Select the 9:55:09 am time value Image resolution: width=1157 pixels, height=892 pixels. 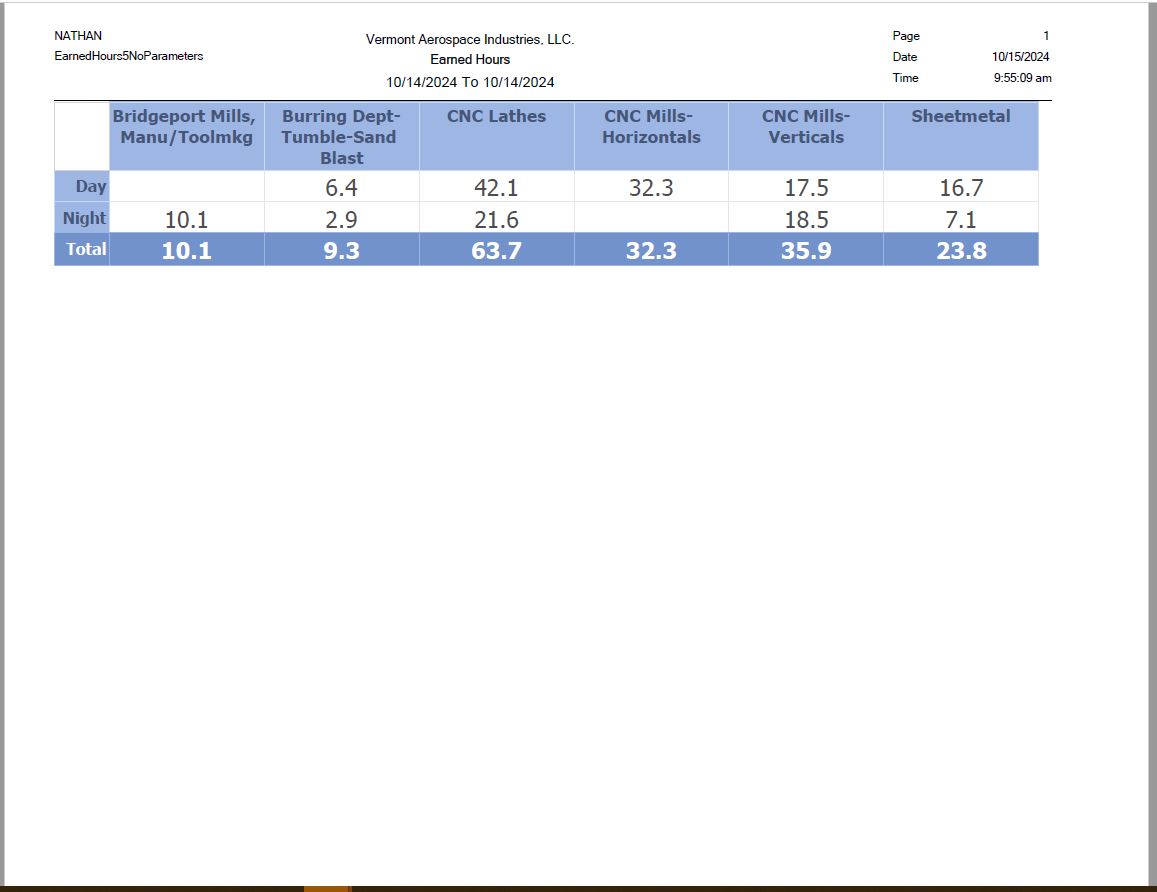tap(1023, 77)
